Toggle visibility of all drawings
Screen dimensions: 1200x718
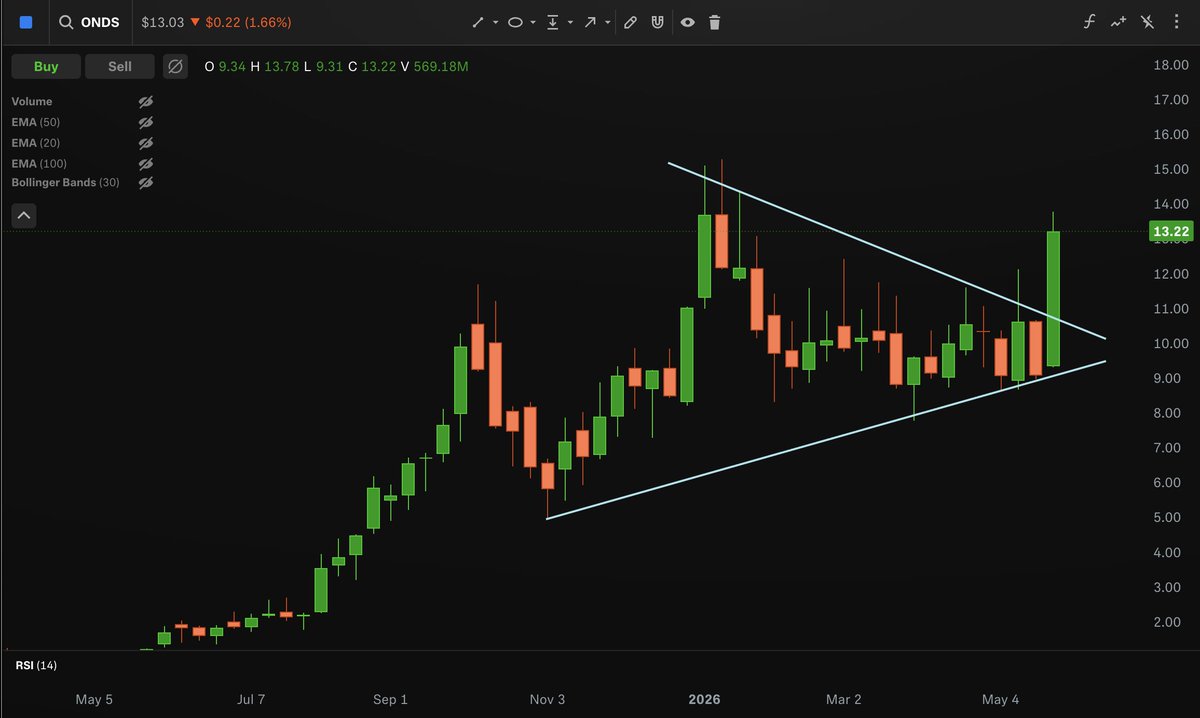point(687,22)
